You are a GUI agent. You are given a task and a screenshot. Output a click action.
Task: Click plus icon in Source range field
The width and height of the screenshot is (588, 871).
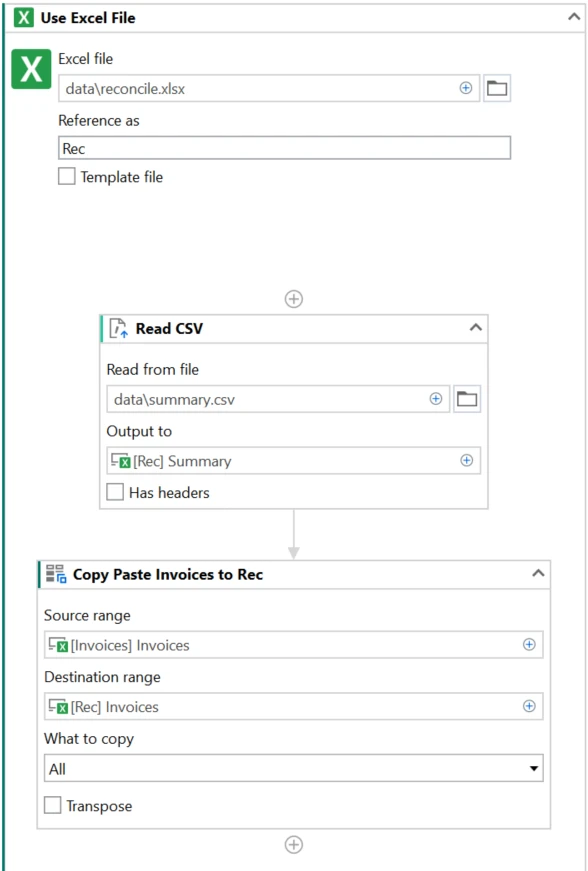tap(529, 644)
